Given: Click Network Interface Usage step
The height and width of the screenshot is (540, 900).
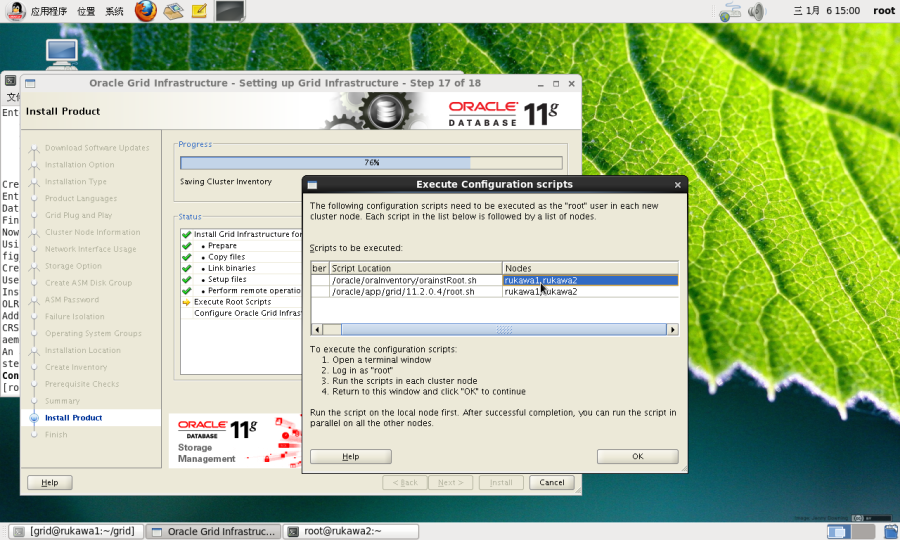Looking at the screenshot, I should coord(90,249).
